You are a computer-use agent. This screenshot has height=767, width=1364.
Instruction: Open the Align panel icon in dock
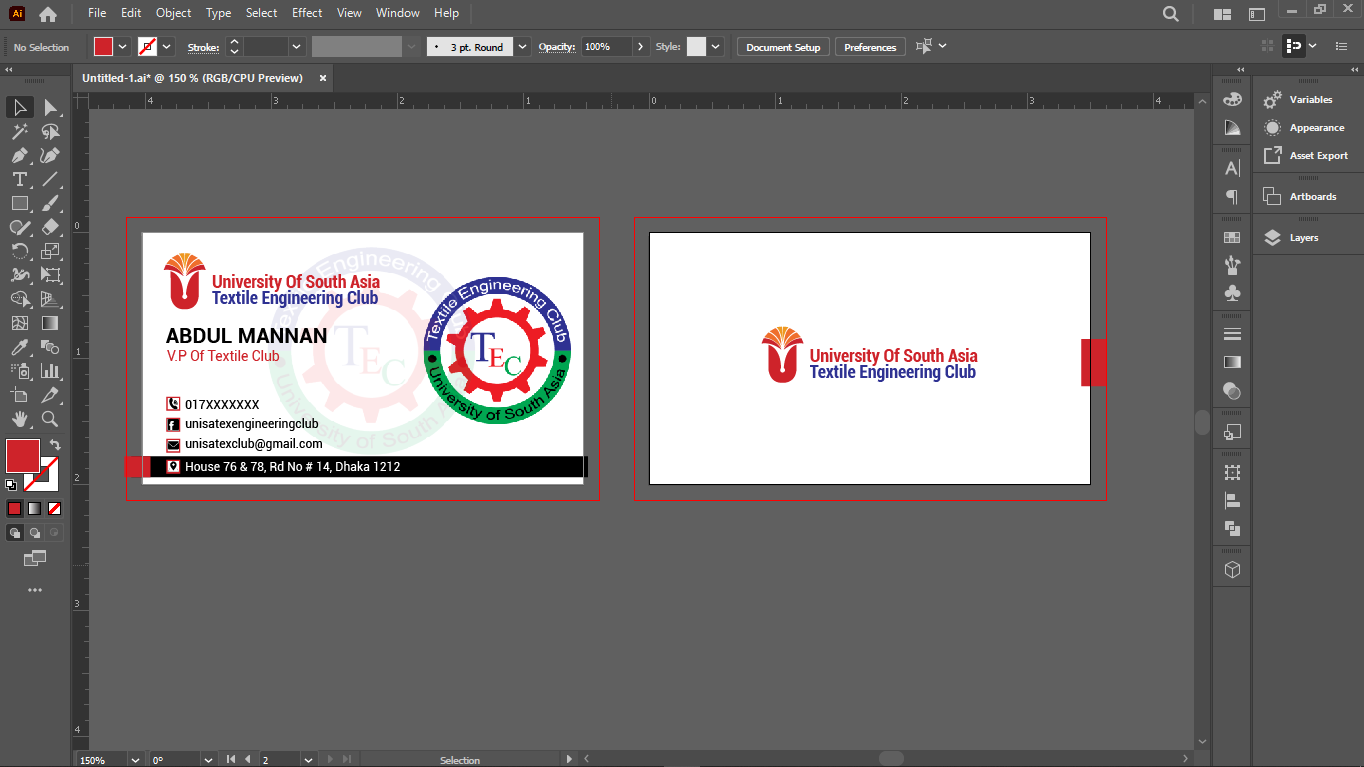point(1232,500)
